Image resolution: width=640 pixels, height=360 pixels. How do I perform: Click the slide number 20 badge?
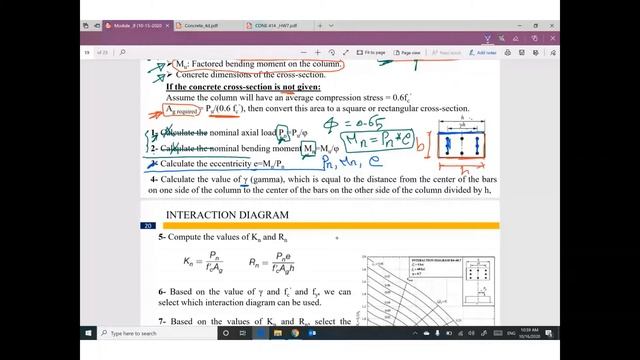148,226
